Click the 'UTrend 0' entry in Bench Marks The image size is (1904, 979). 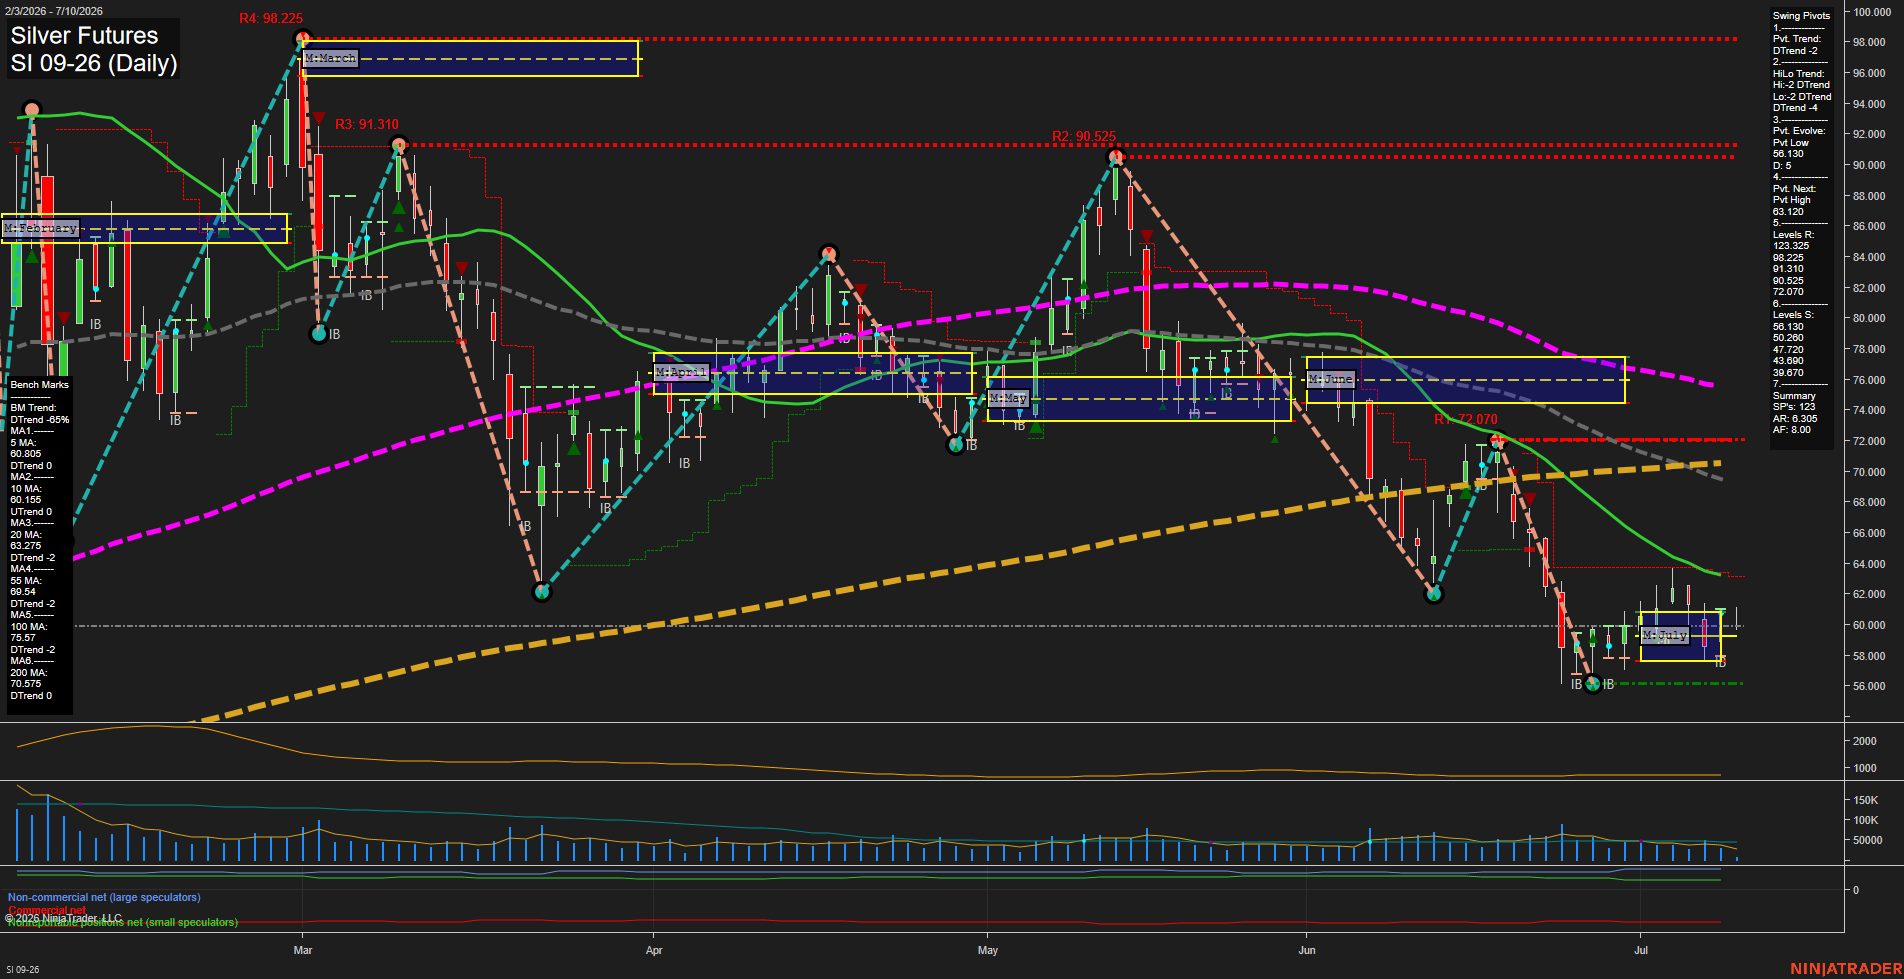31,512
